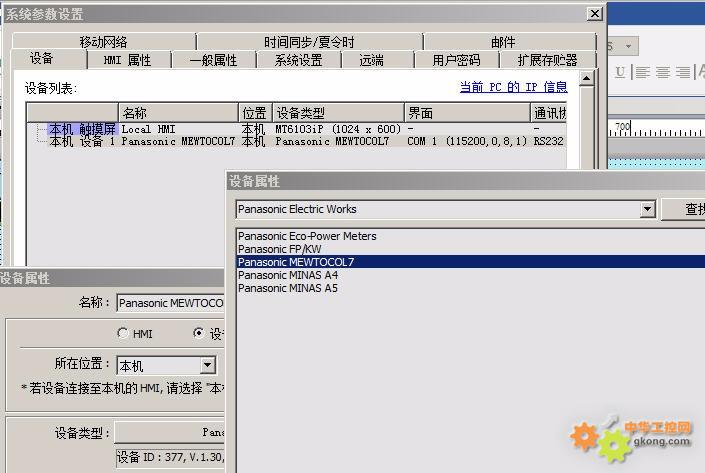Select Panasonic MEWTOCOL7 in list

471,262
